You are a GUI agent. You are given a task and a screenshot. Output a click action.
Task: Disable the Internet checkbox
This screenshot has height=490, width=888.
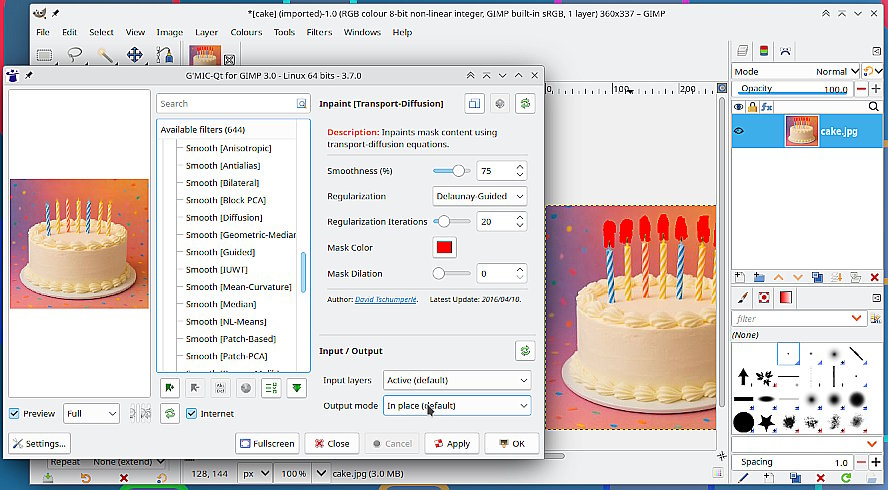click(x=192, y=413)
